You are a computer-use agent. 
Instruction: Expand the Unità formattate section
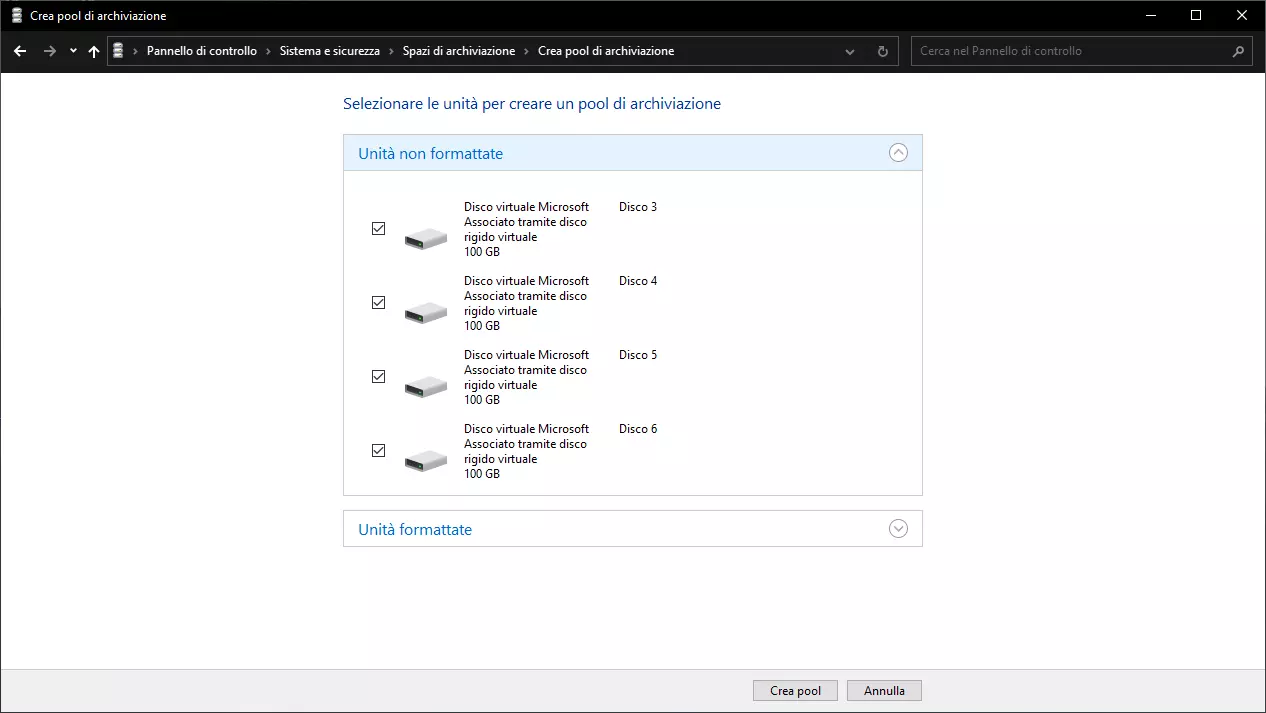tap(898, 529)
